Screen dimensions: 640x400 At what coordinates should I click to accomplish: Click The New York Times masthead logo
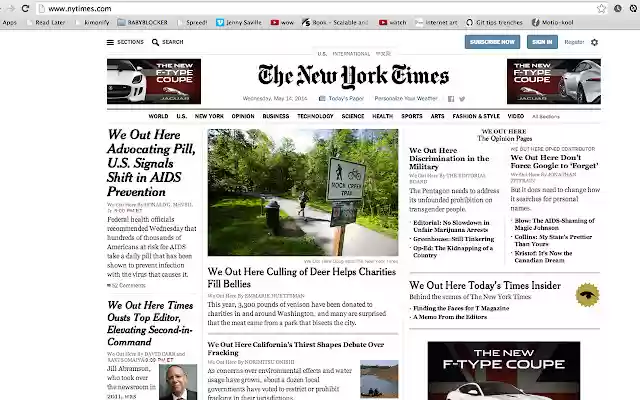[353, 76]
